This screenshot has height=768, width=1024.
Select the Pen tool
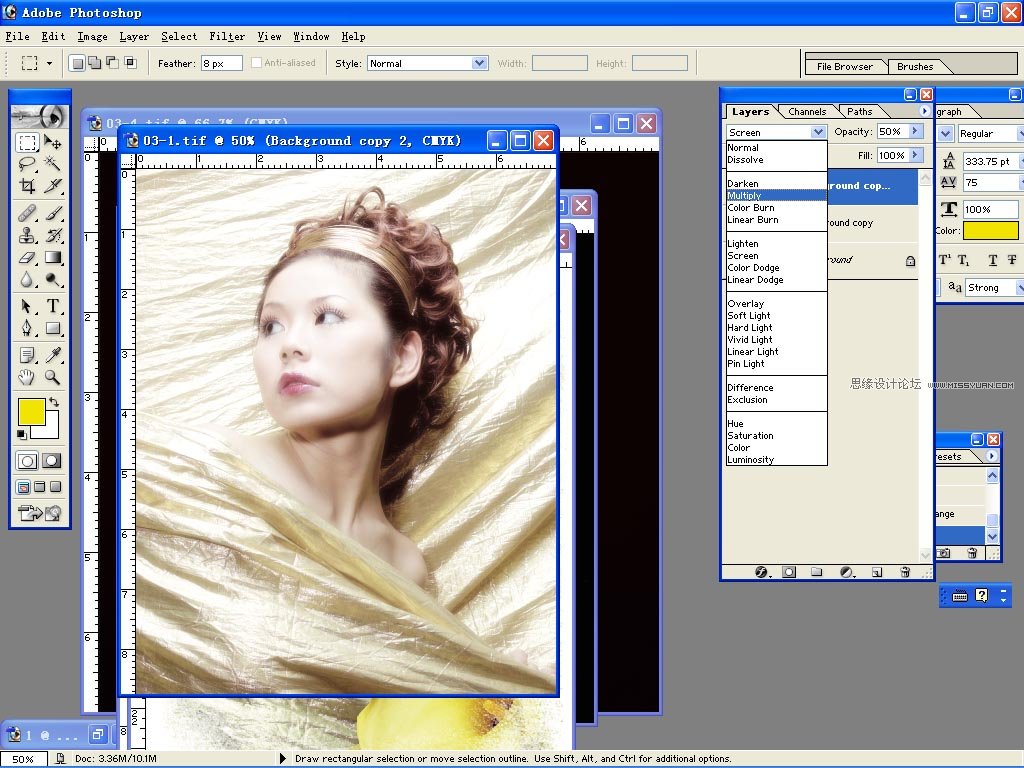point(27,328)
